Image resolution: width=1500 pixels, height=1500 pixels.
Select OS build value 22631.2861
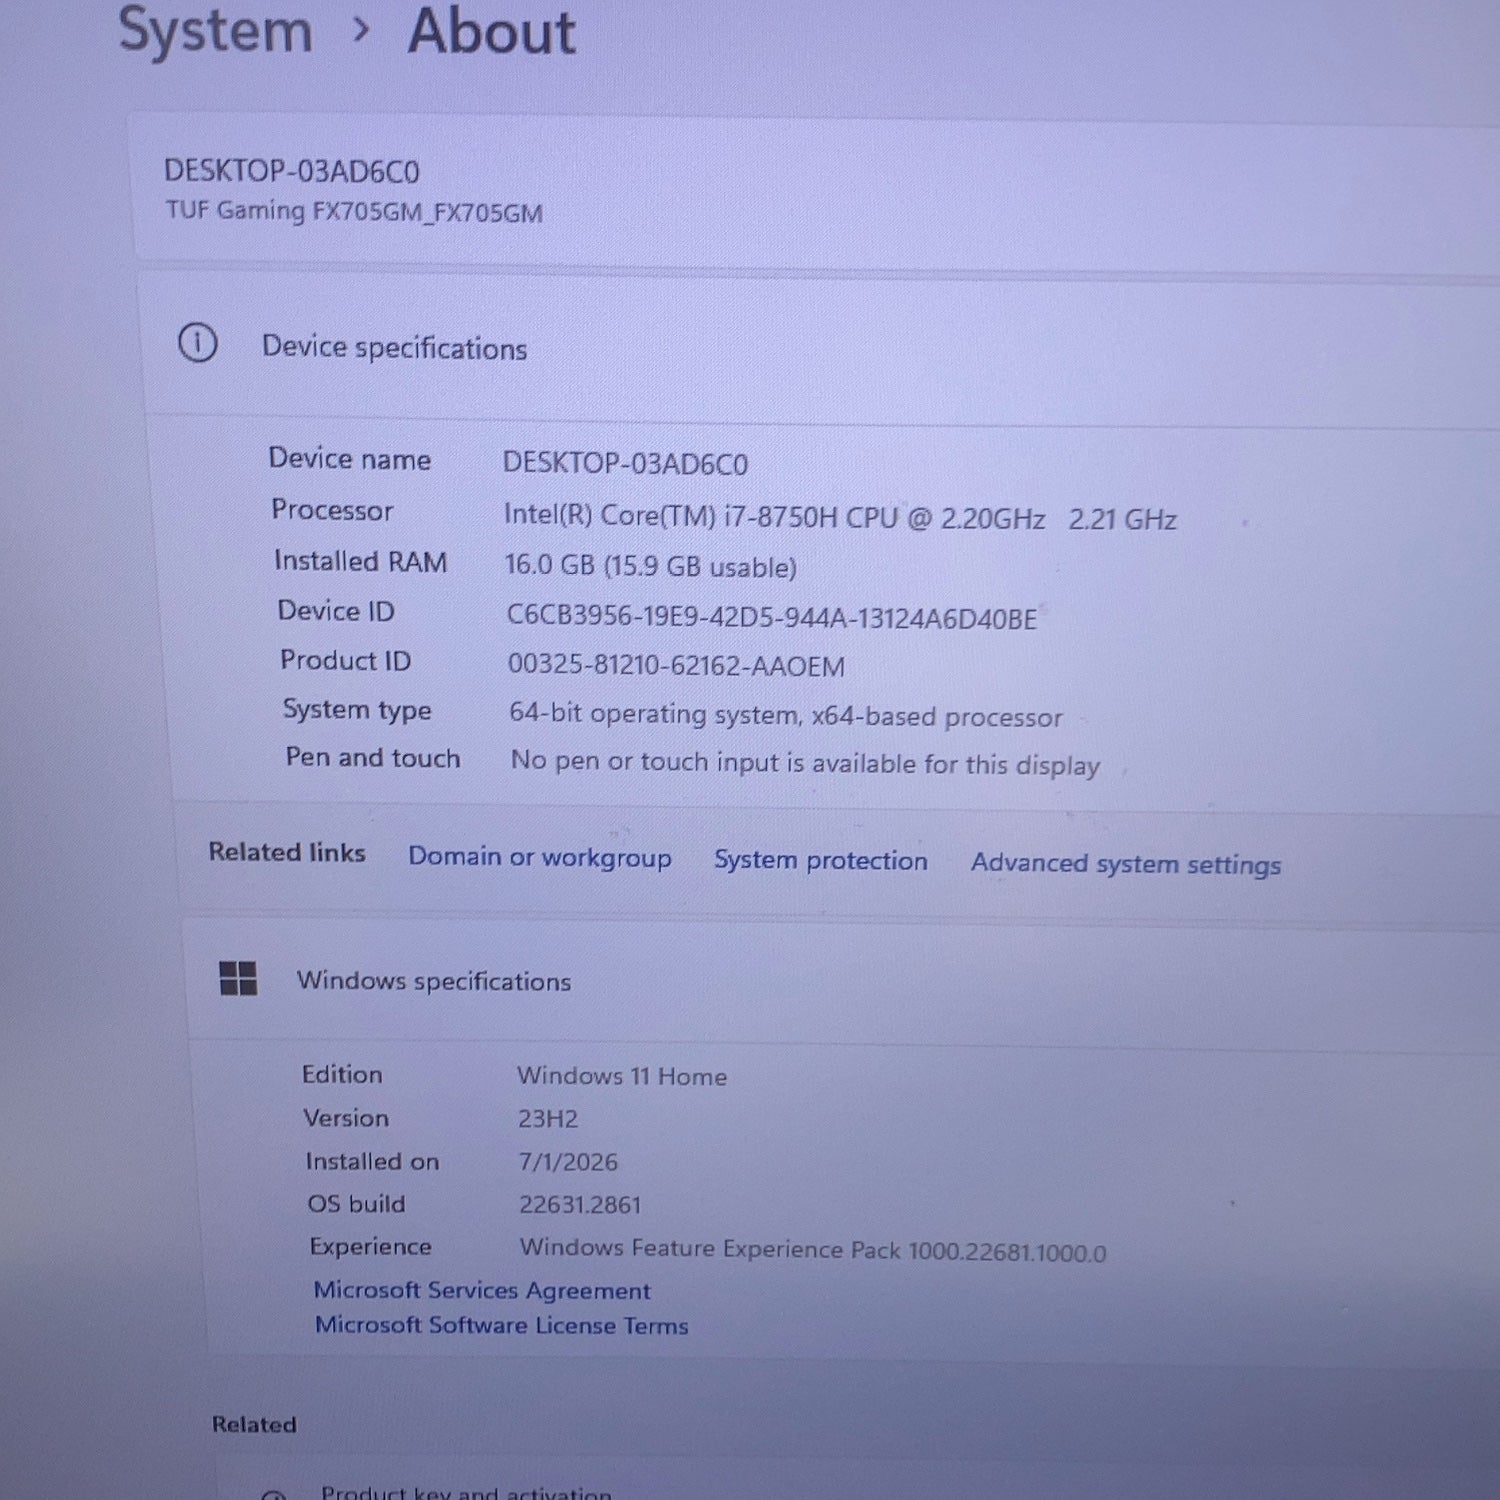(x=580, y=1205)
